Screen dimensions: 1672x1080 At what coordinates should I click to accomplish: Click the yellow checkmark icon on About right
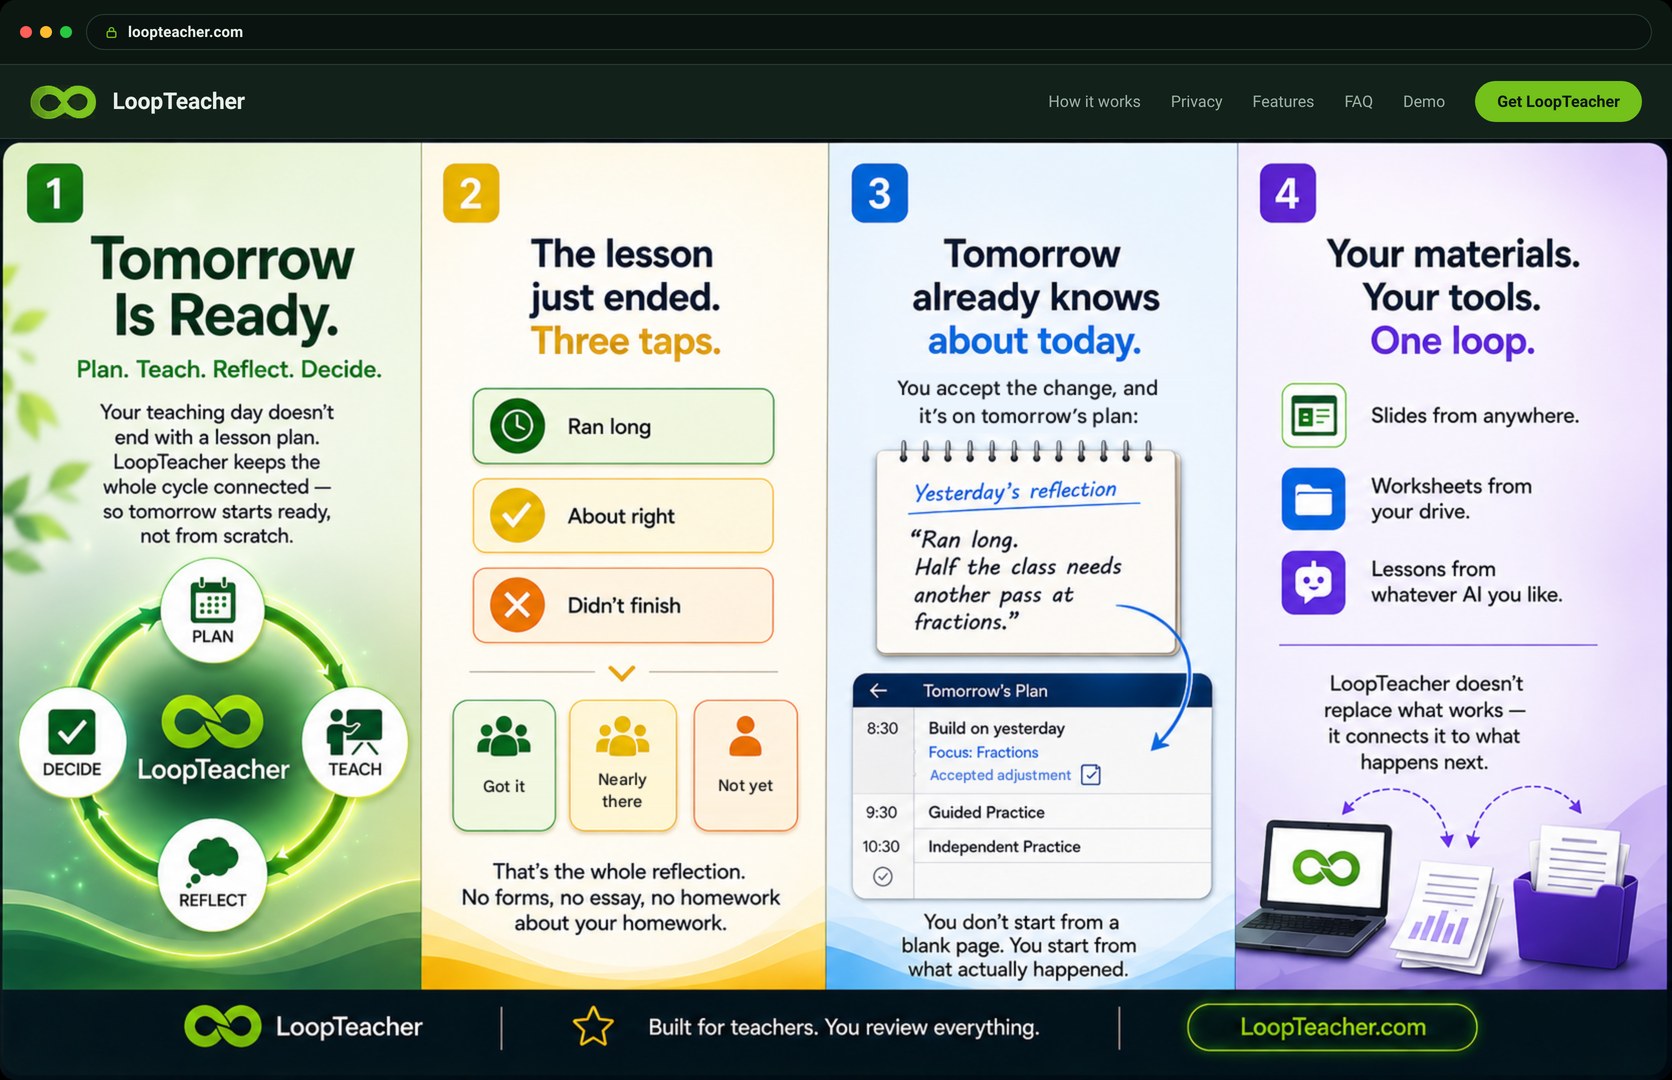517,515
